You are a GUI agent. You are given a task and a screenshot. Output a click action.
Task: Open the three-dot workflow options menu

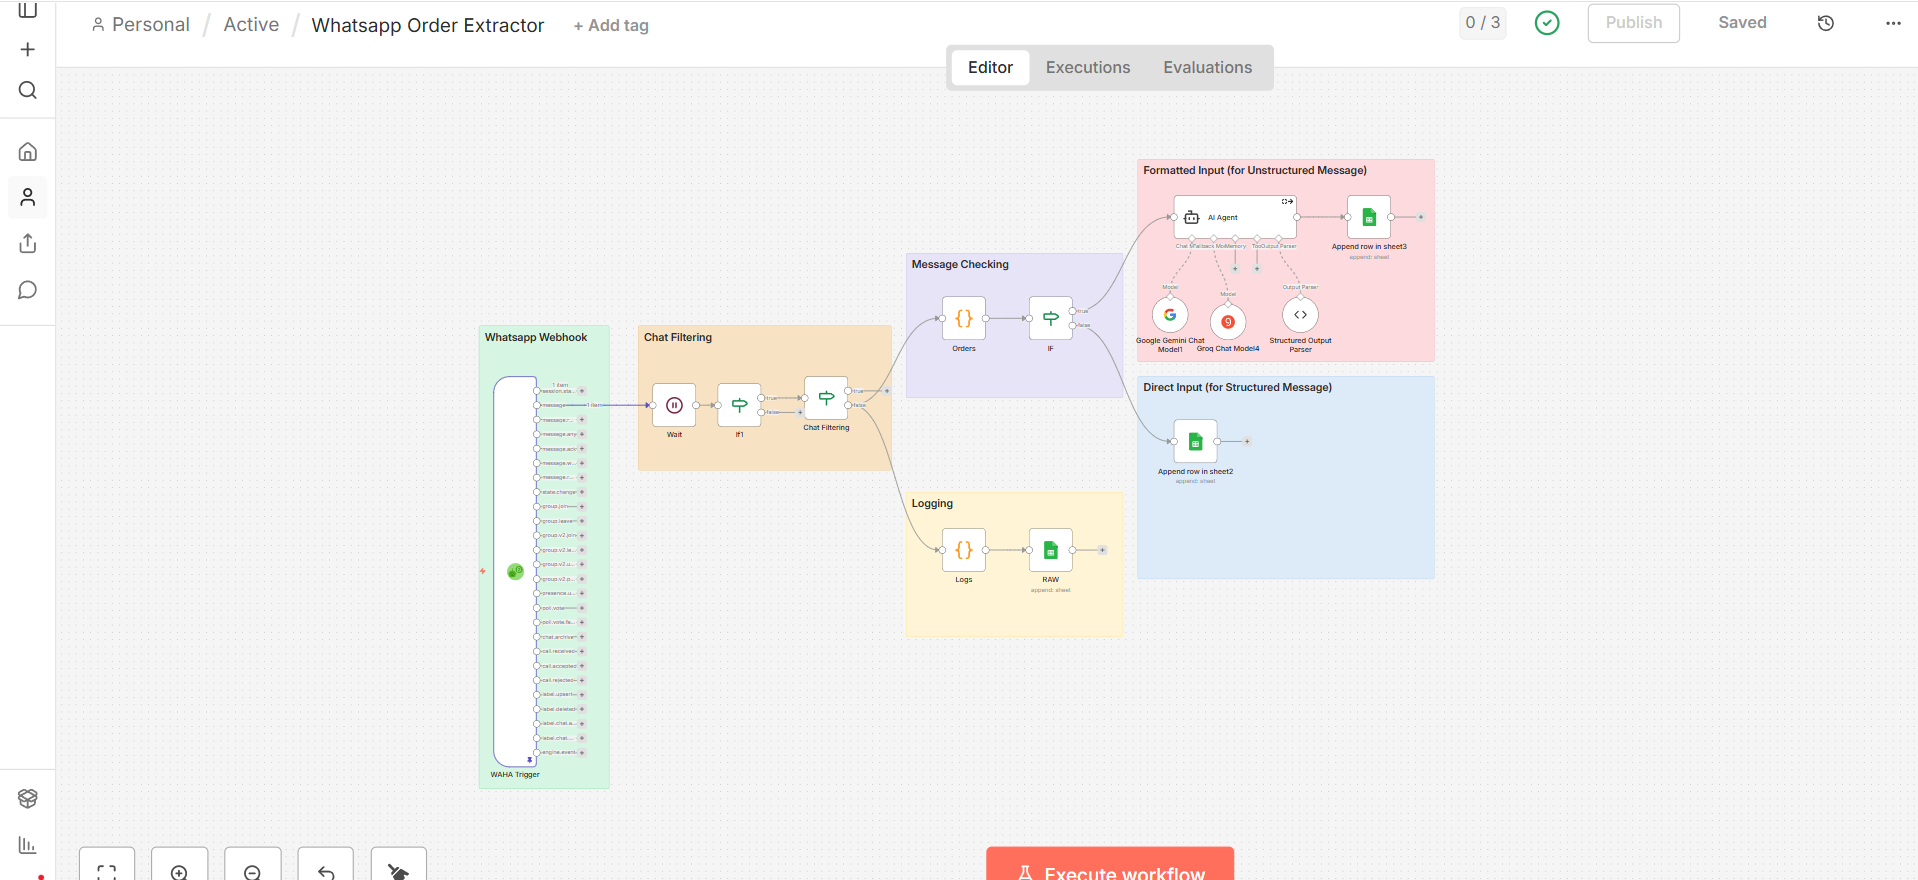(1892, 23)
